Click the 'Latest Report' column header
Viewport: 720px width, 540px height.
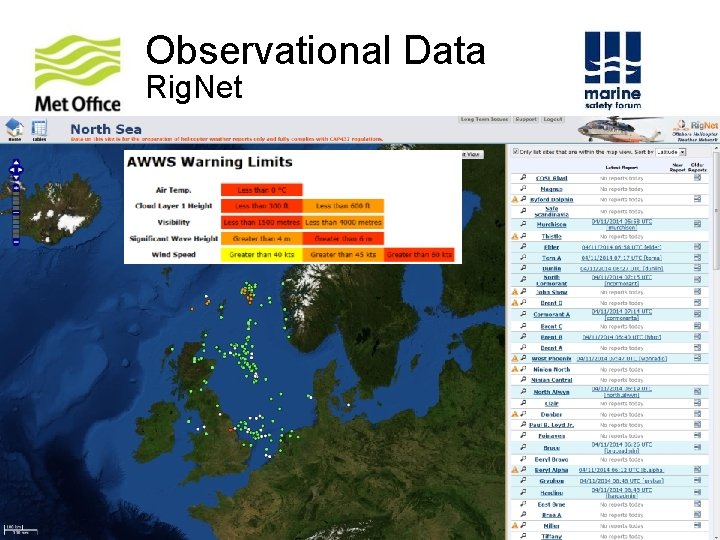tap(621, 167)
